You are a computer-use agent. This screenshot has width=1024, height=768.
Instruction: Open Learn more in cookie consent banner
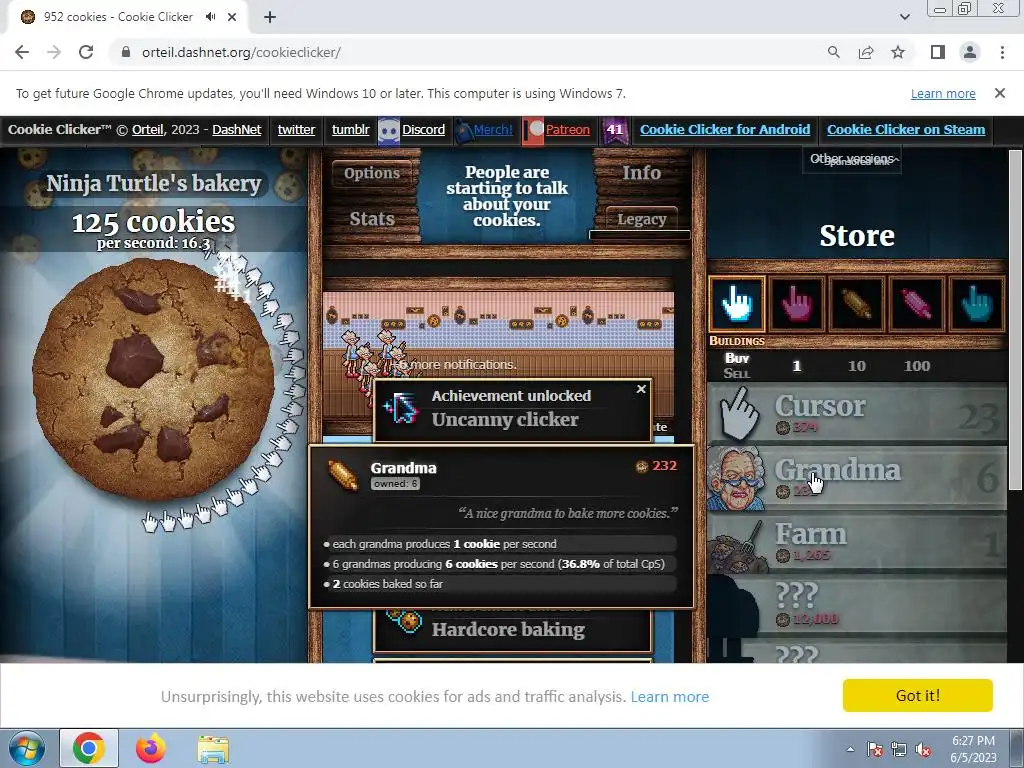(x=669, y=697)
